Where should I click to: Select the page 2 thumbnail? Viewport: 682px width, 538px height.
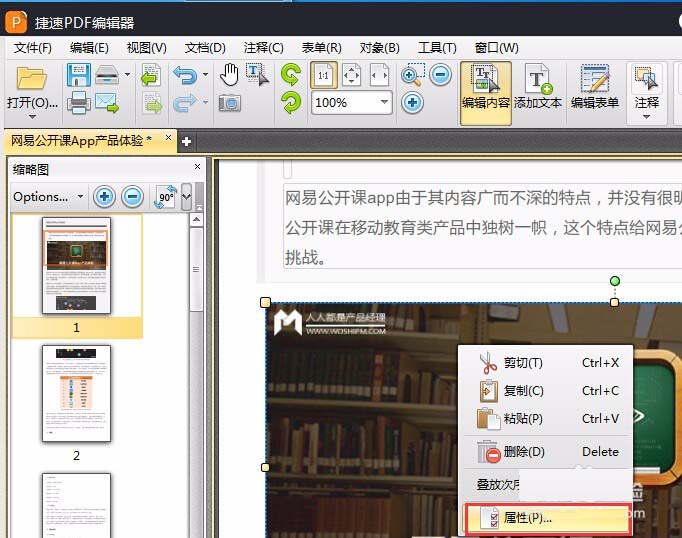76,394
